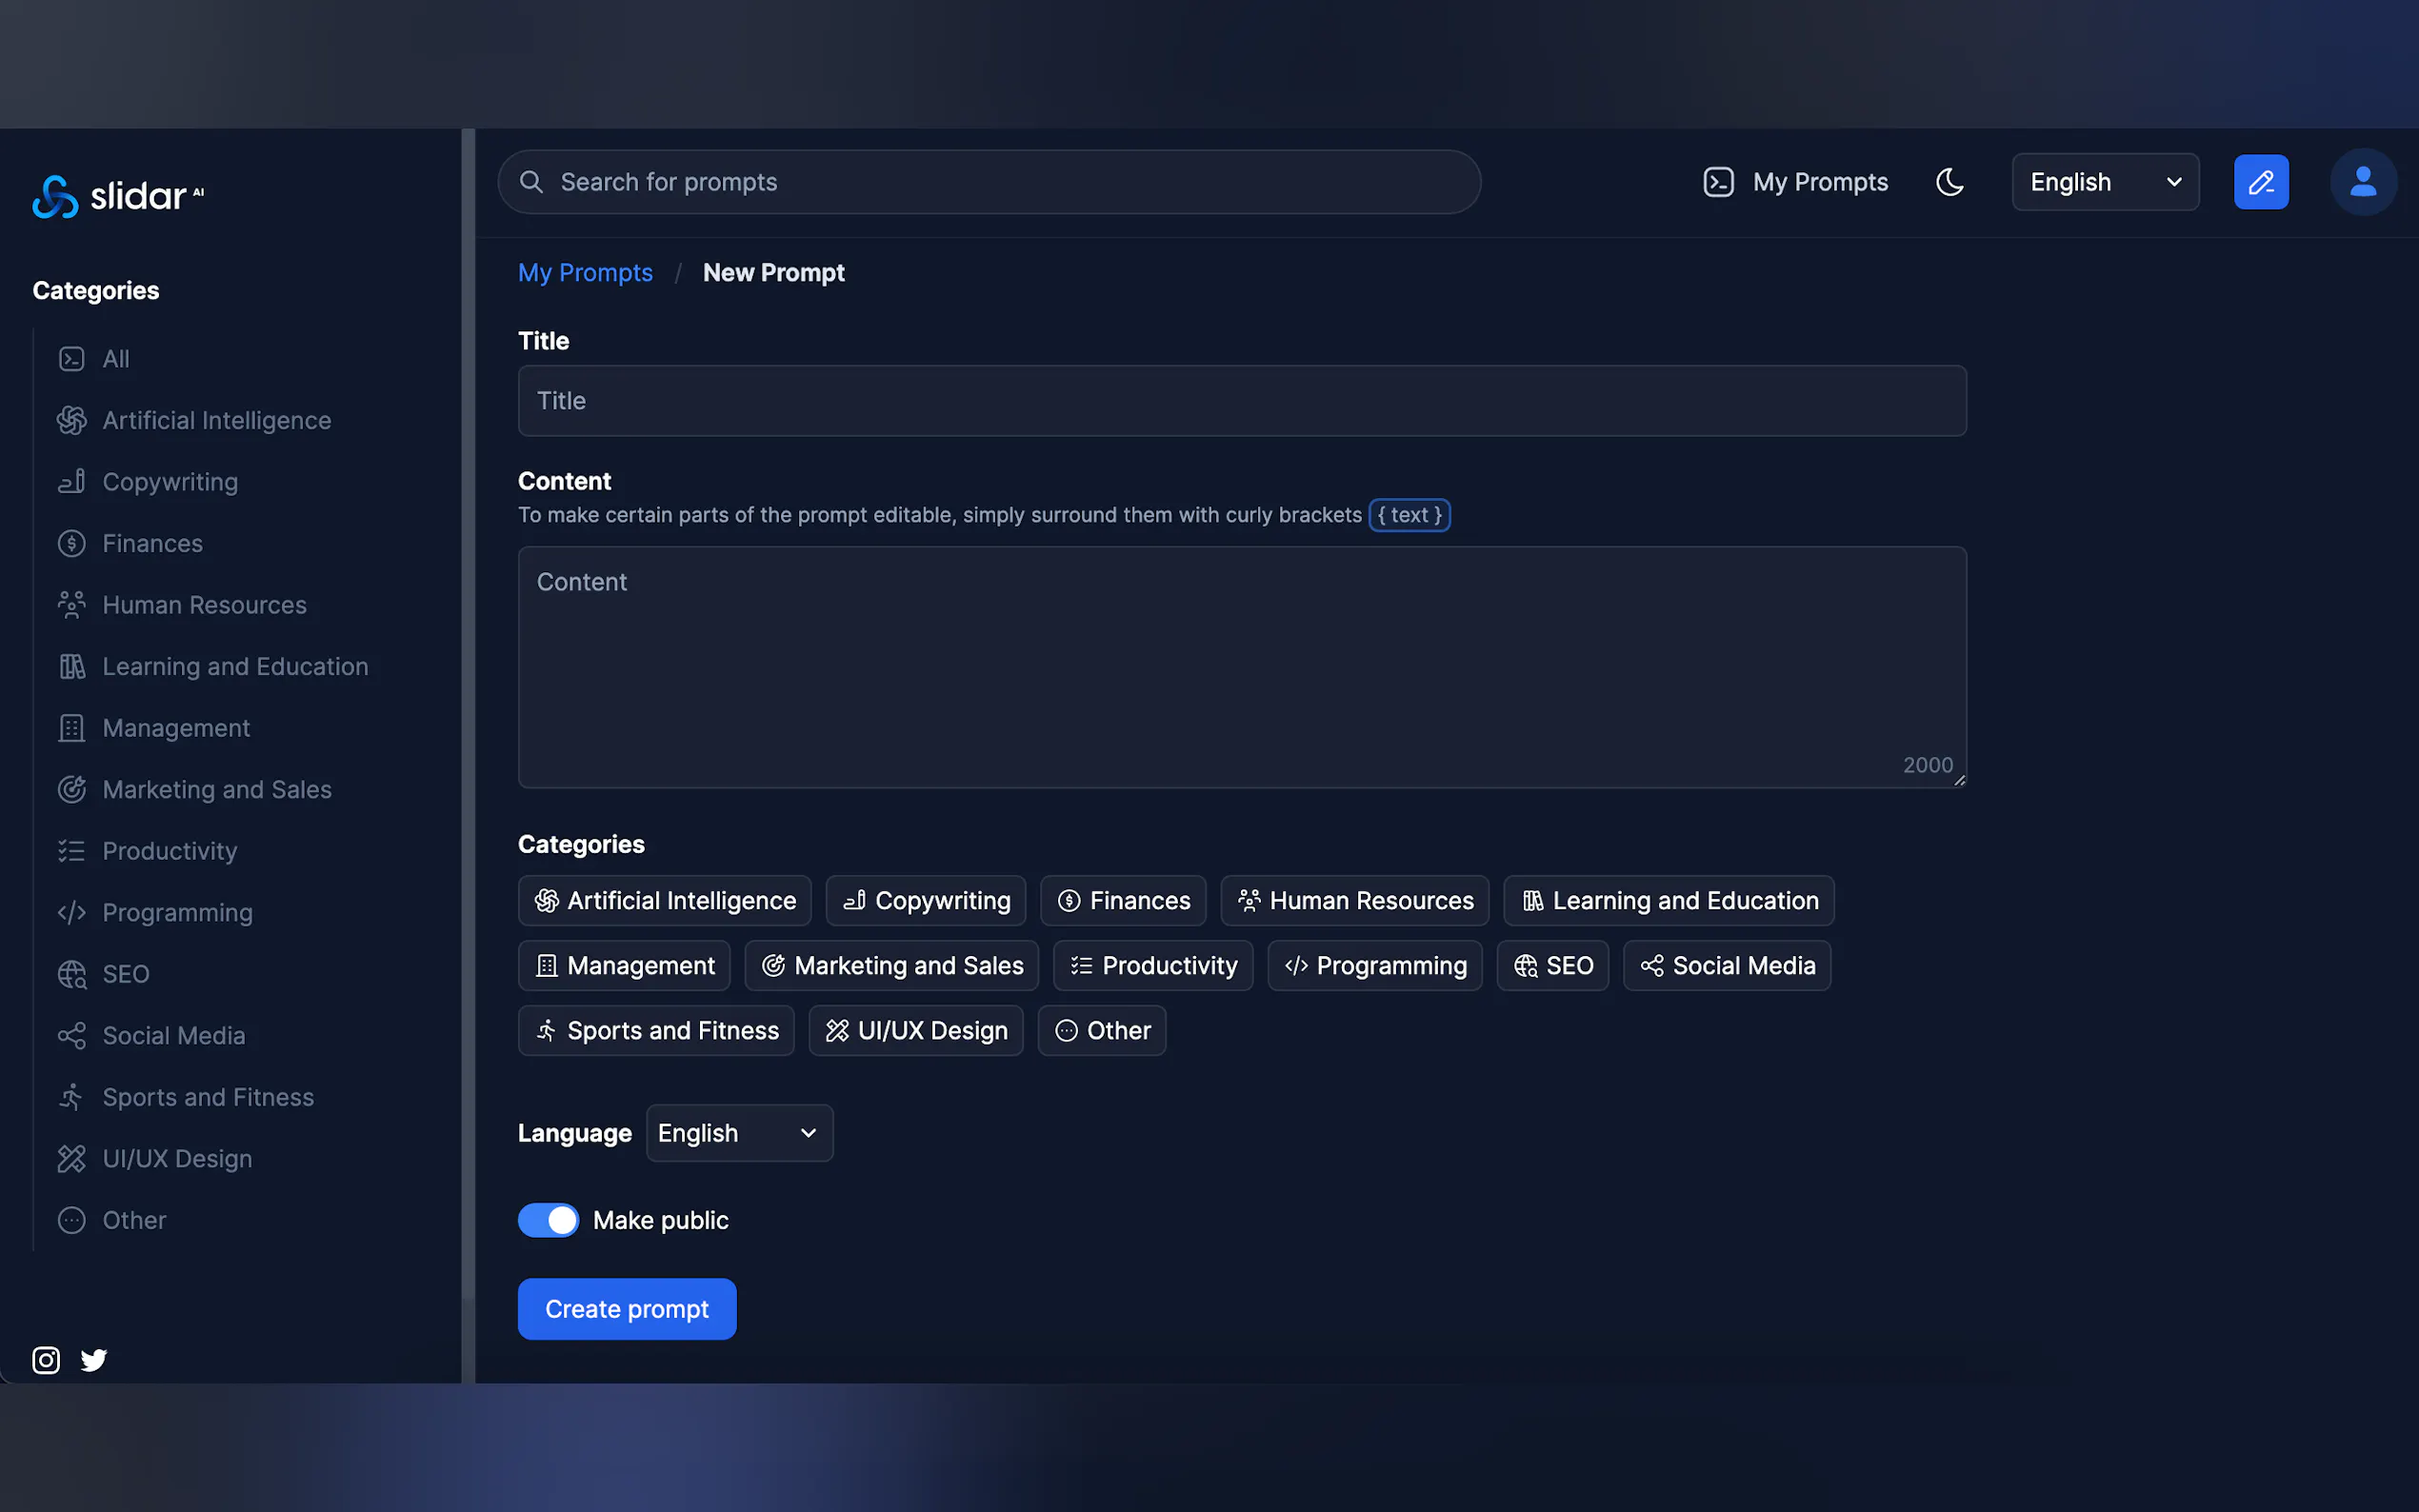Click the search magnifier icon
The width and height of the screenshot is (2419, 1512).
(532, 182)
